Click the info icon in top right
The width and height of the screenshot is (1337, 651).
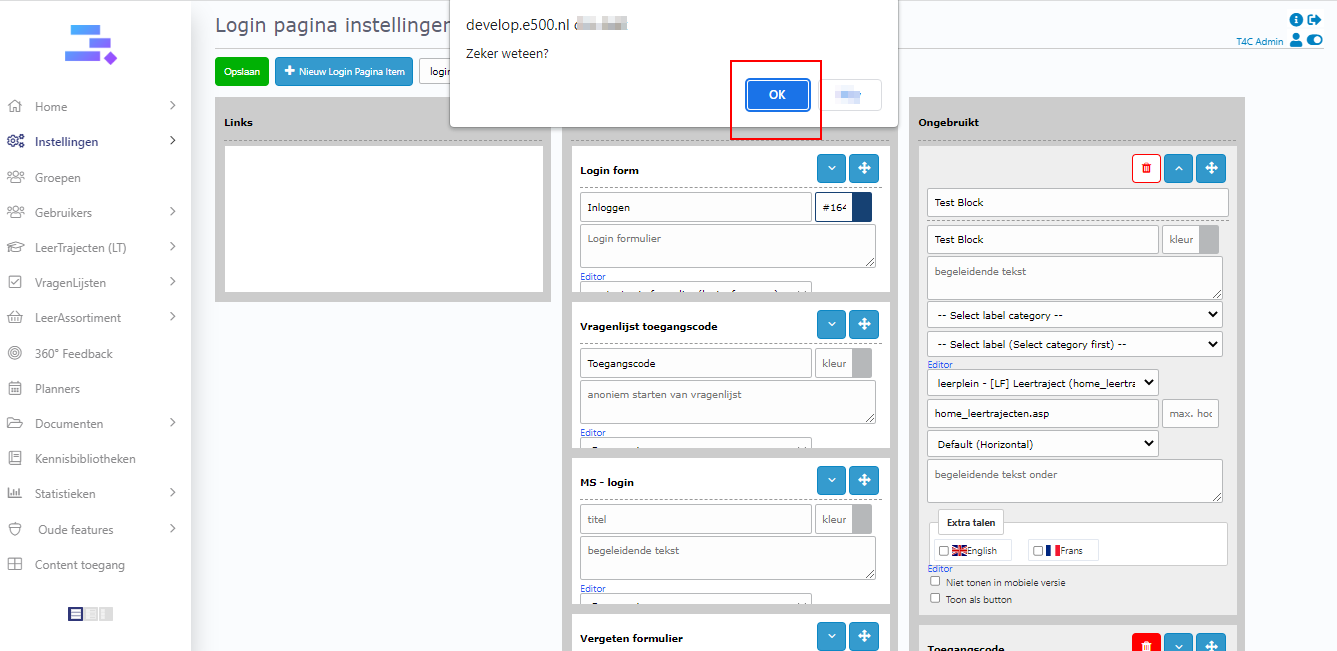(x=1296, y=20)
